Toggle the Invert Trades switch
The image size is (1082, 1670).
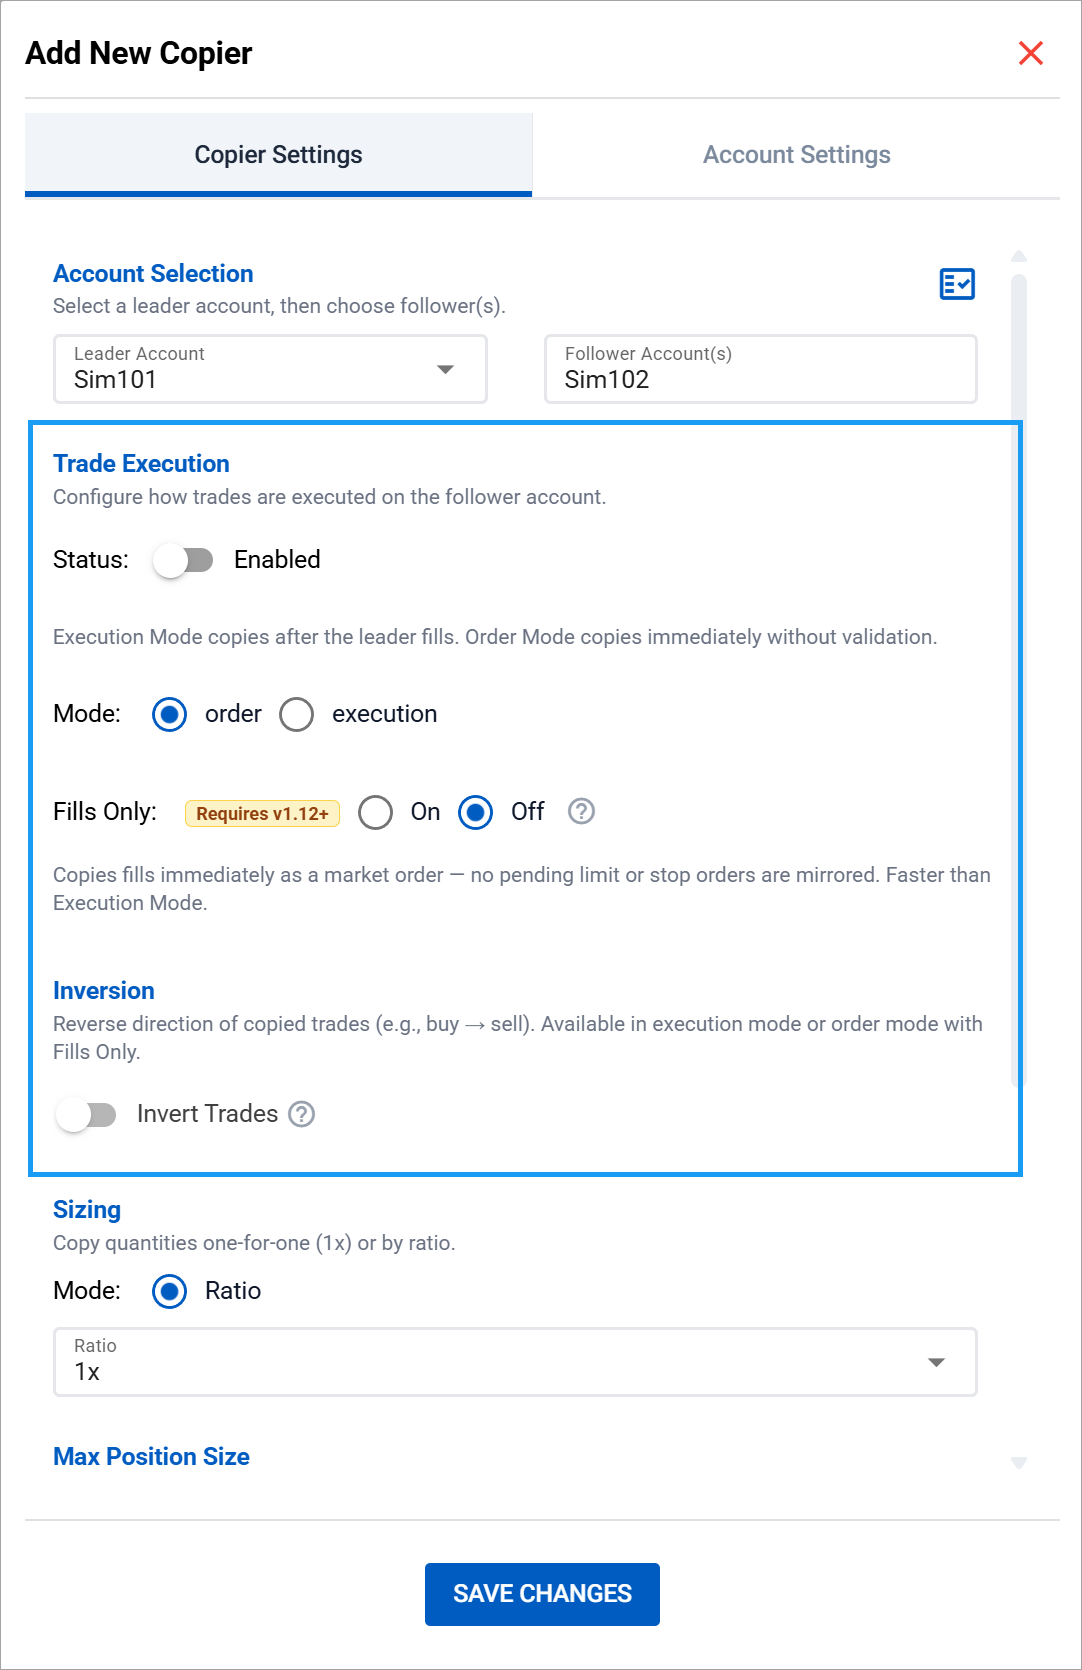[x=87, y=1114]
